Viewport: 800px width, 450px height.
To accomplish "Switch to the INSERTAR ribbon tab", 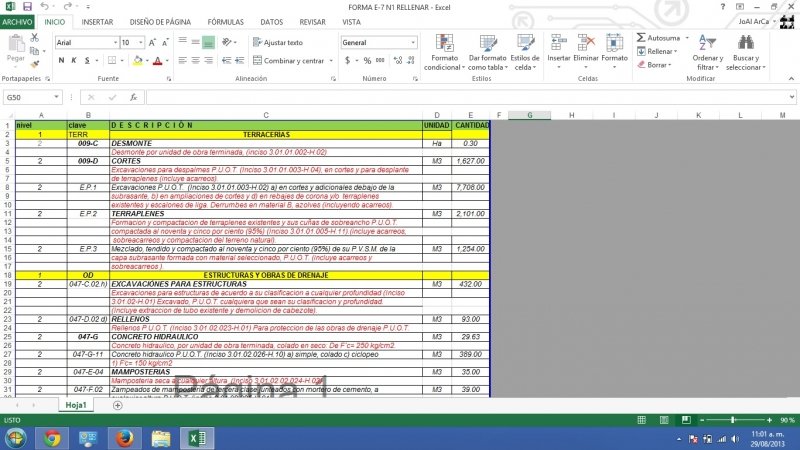I will (x=97, y=21).
